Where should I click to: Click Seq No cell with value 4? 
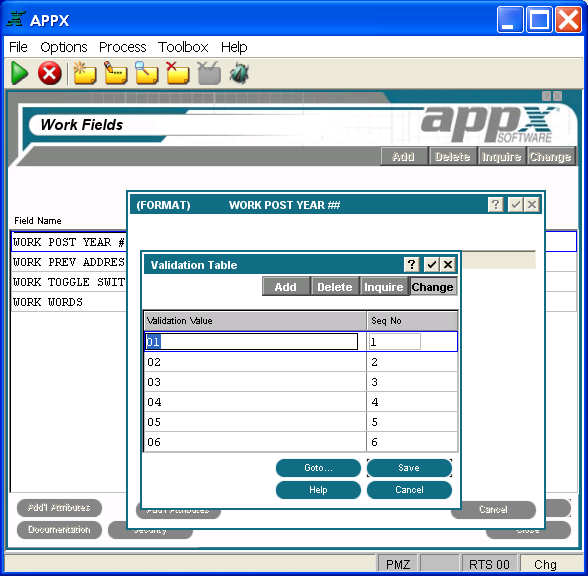point(412,402)
